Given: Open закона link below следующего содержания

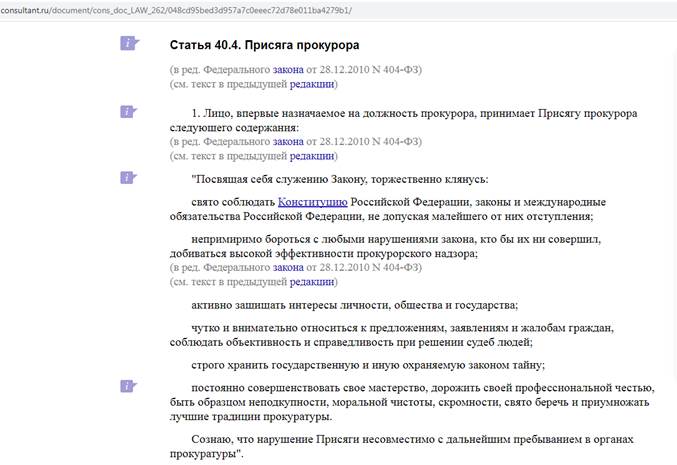Looking at the screenshot, I should tap(288, 142).
